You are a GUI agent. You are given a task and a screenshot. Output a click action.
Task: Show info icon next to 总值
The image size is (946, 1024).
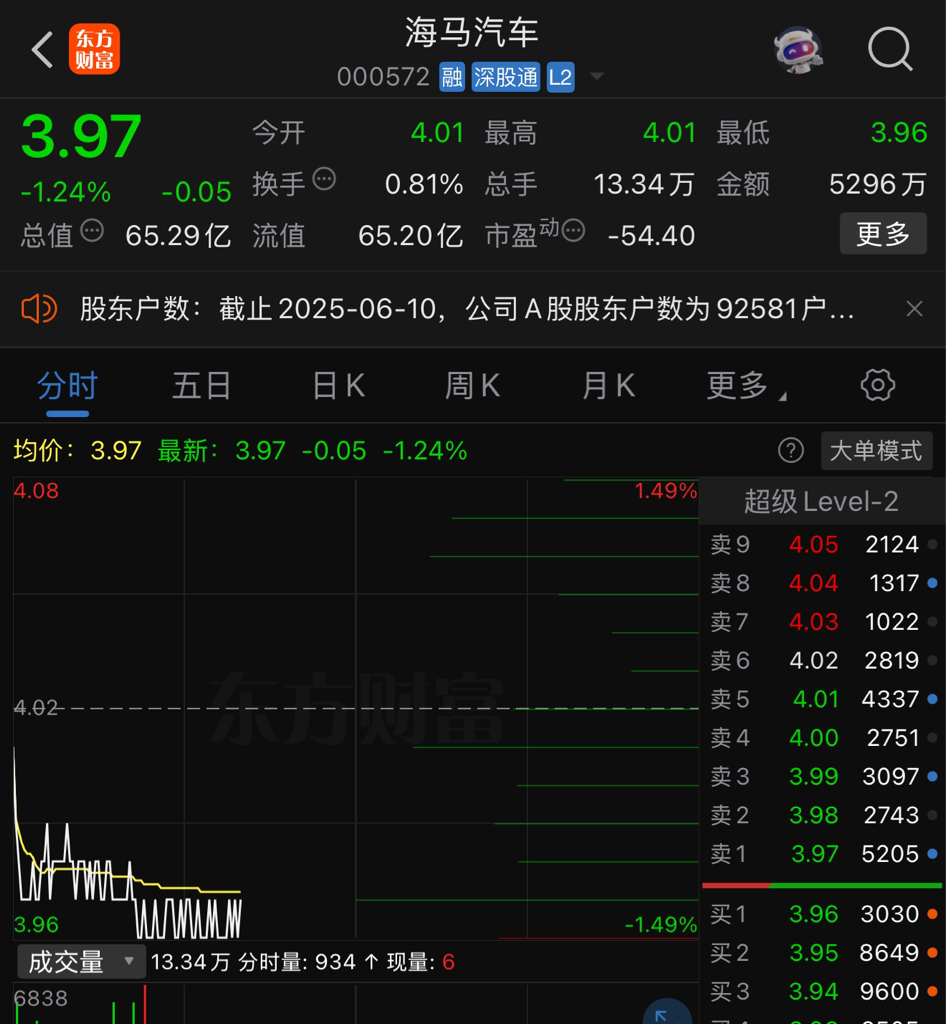[x=92, y=231]
